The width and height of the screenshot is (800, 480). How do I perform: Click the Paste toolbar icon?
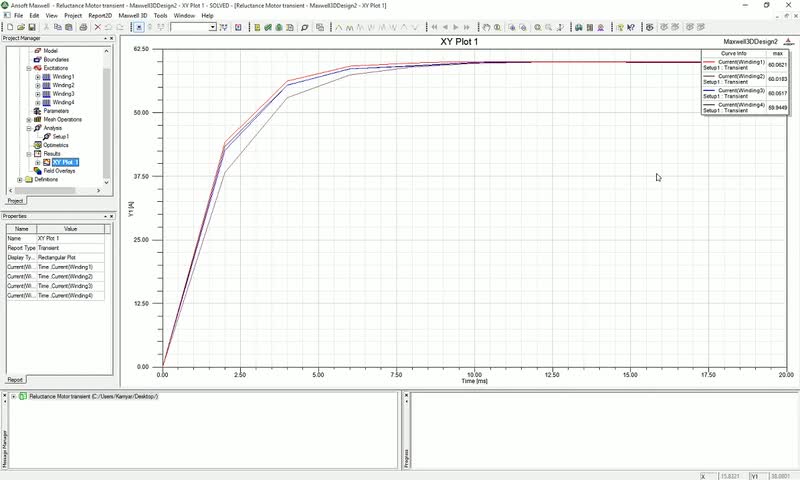coord(68,27)
